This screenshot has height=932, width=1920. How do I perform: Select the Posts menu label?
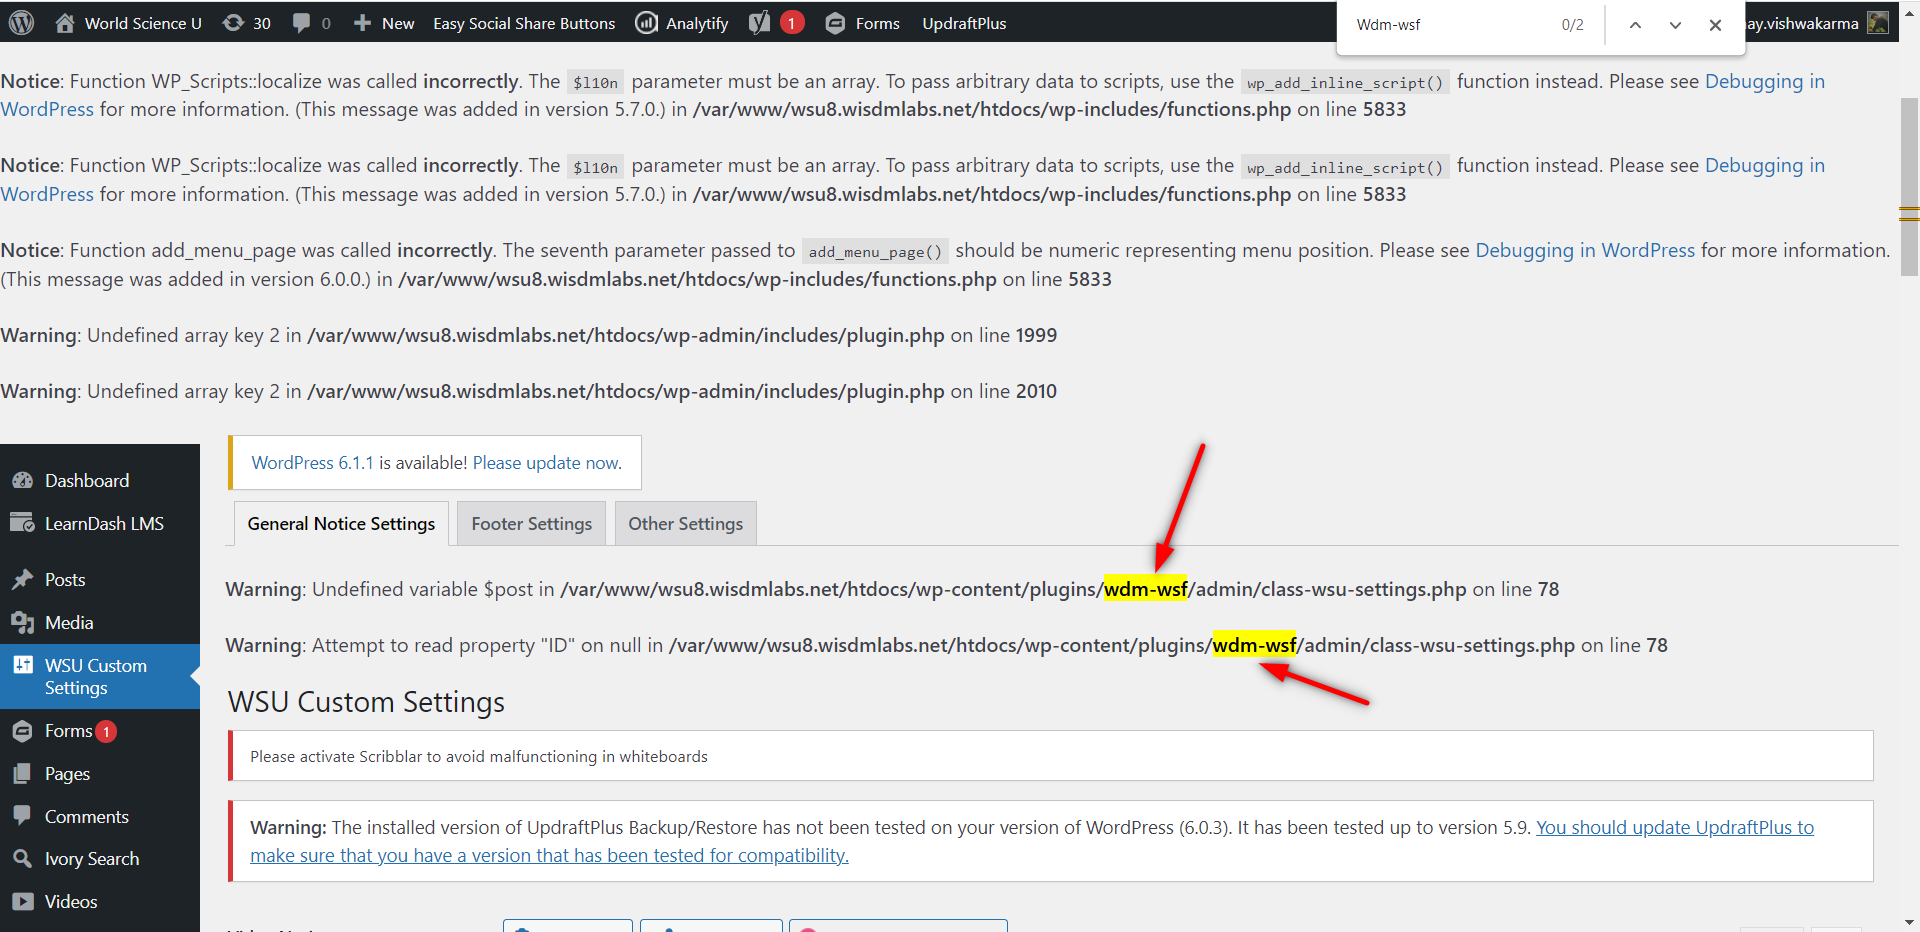point(65,580)
